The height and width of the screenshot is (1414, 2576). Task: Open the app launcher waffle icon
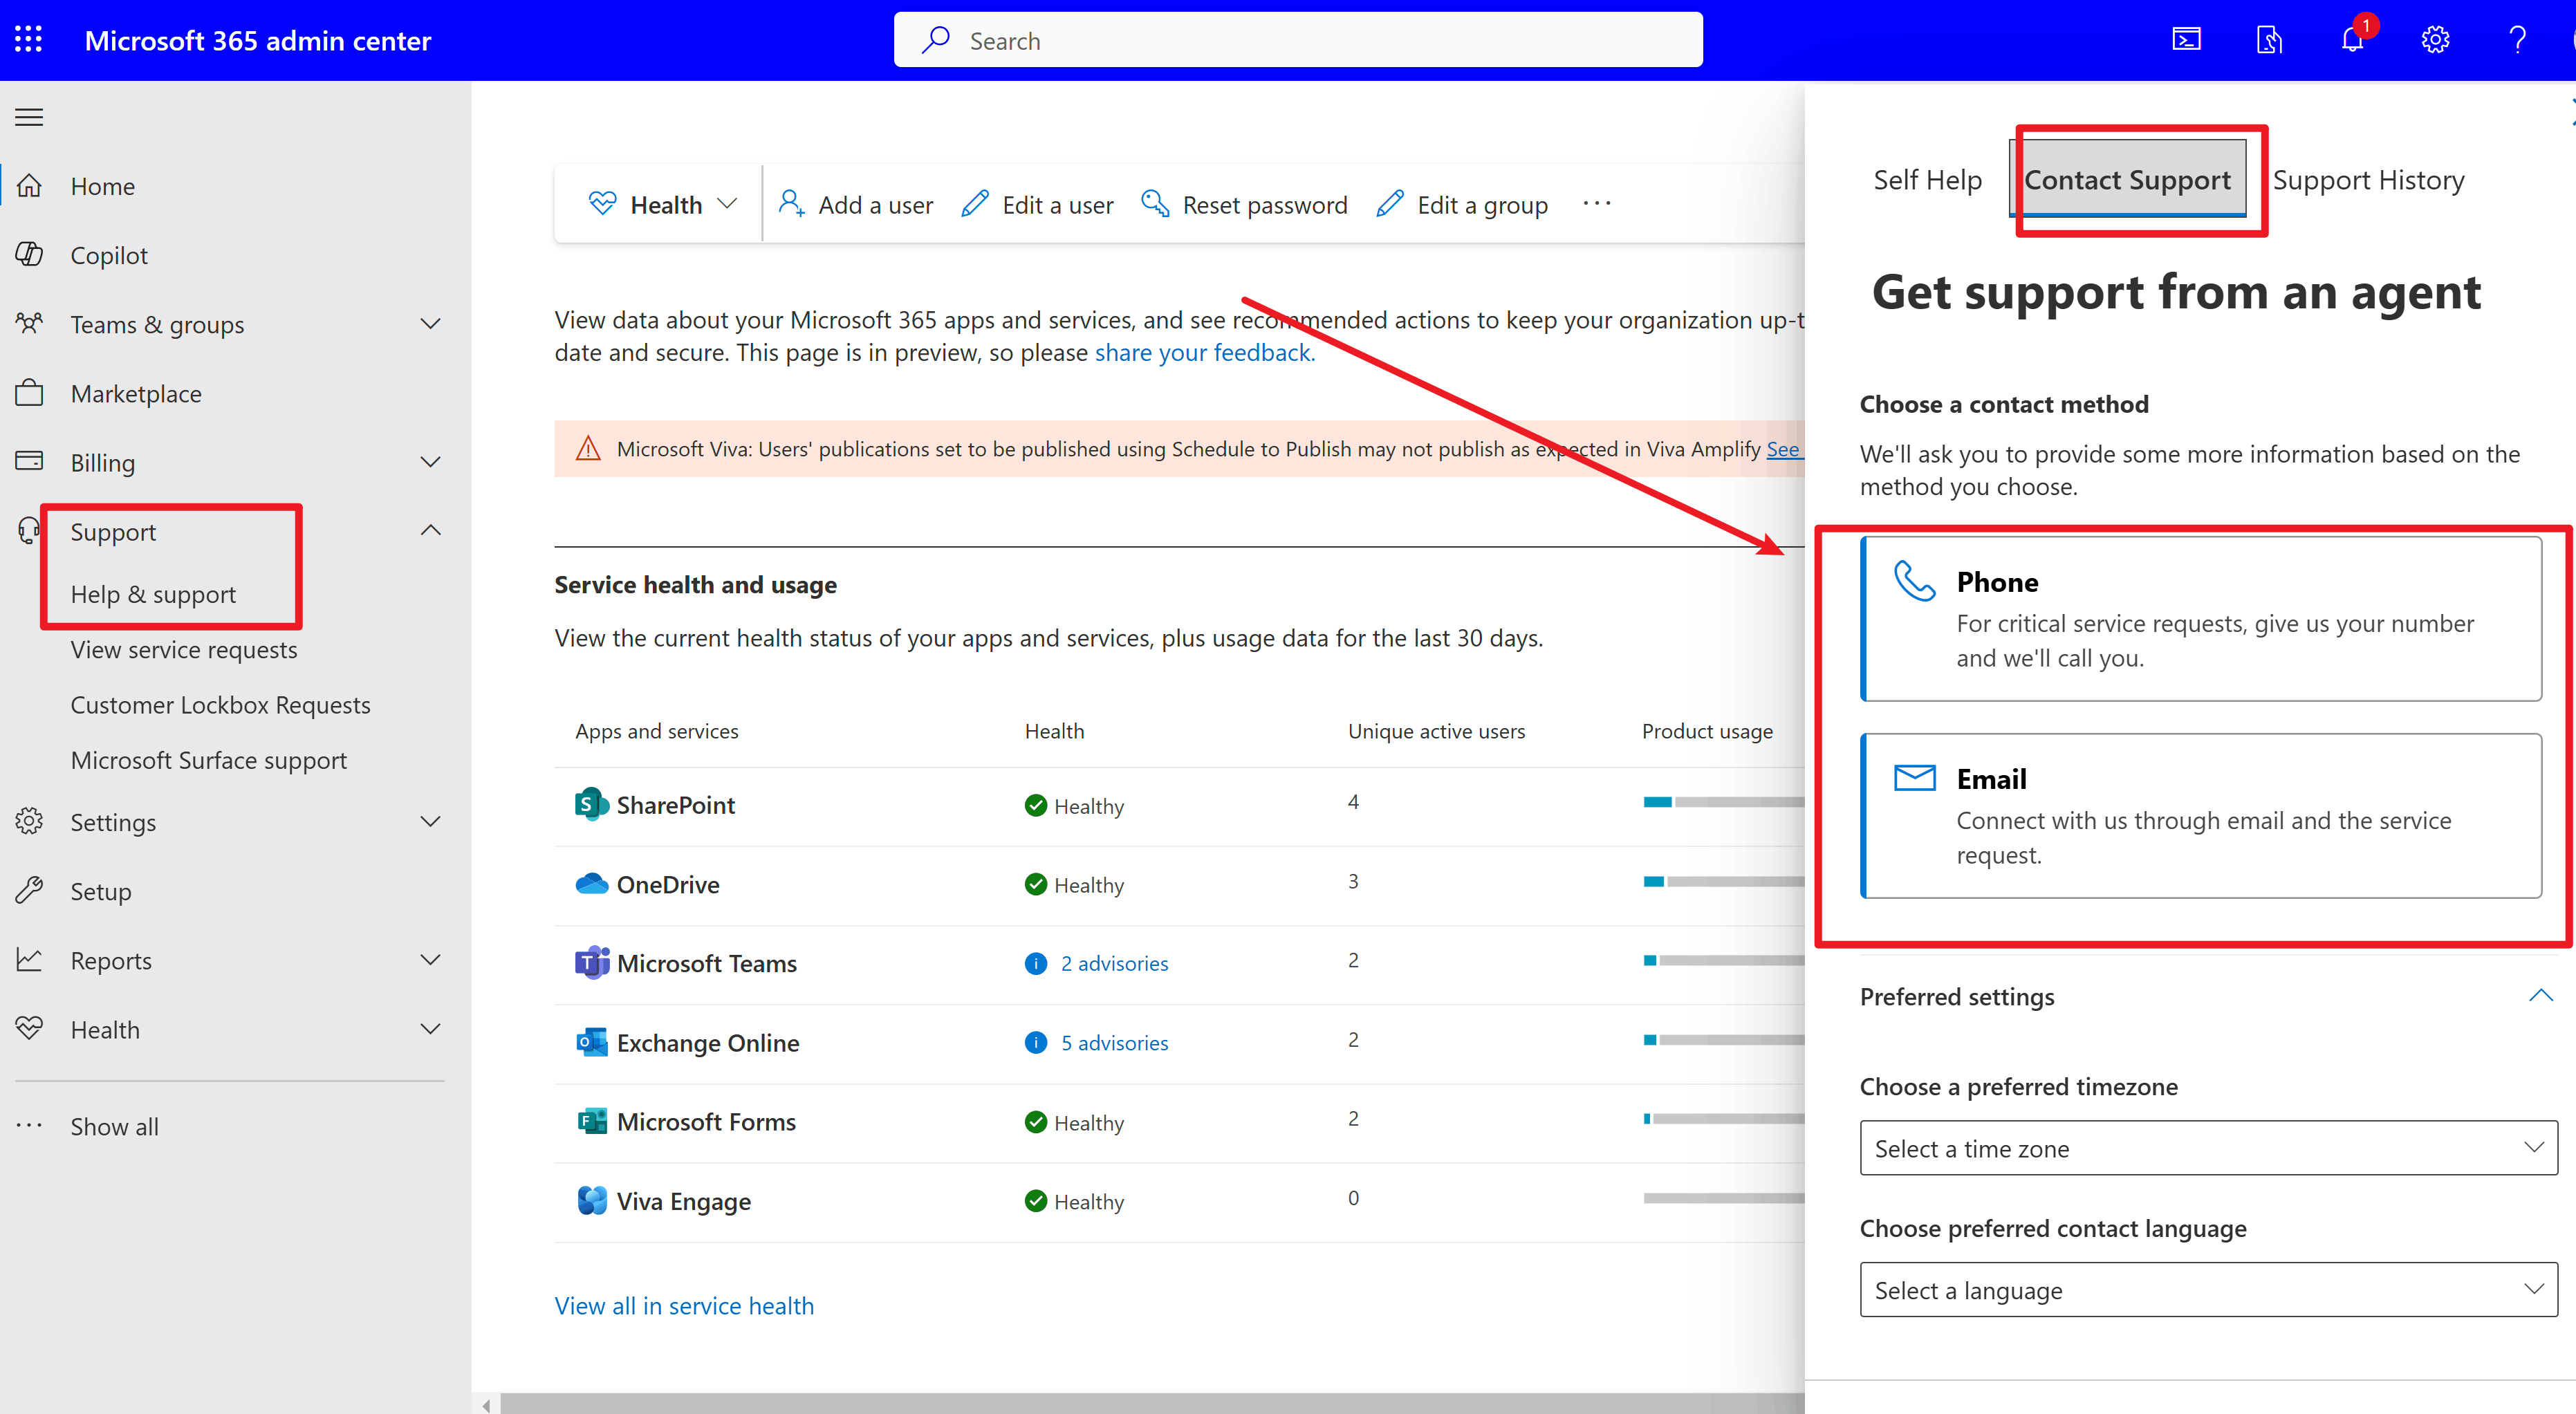click(28, 39)
